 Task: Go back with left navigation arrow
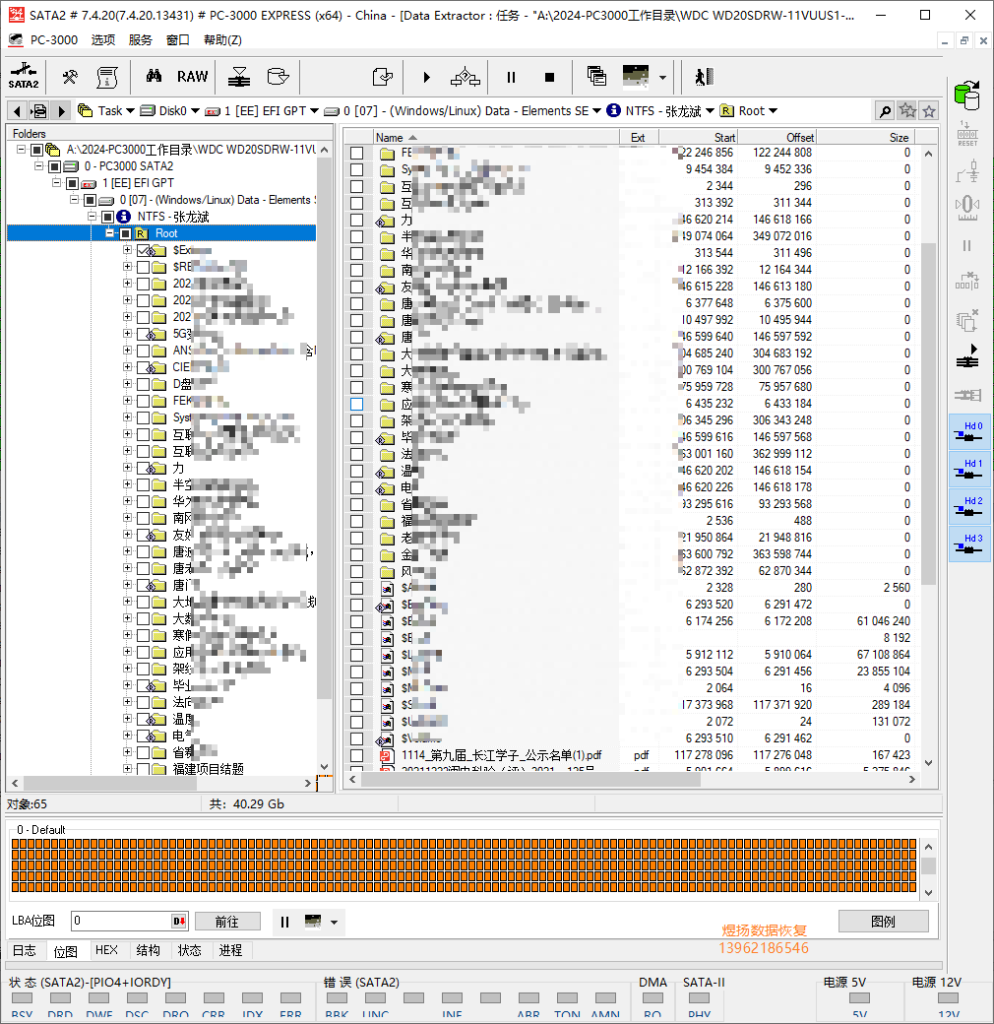point(18,111)
